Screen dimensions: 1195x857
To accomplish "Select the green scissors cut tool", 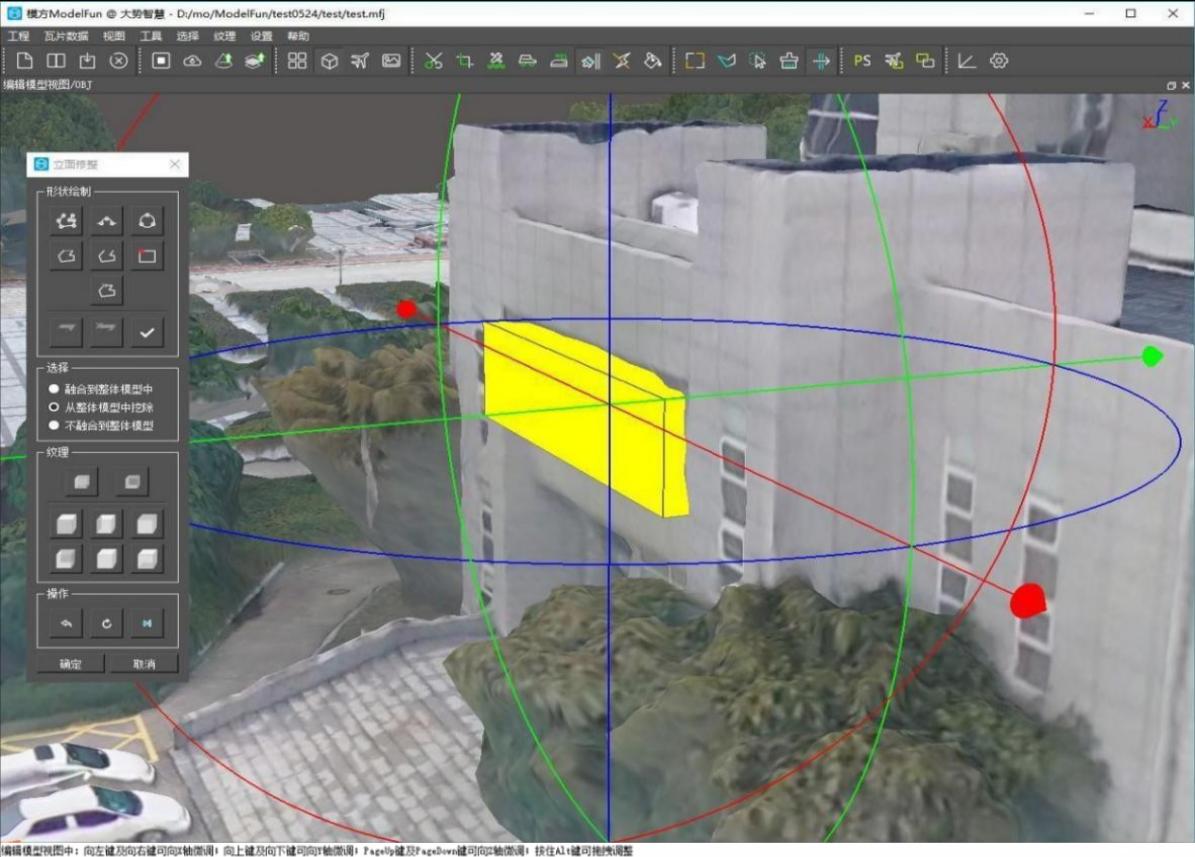I will pyautogui.click(x=434, y=61).
